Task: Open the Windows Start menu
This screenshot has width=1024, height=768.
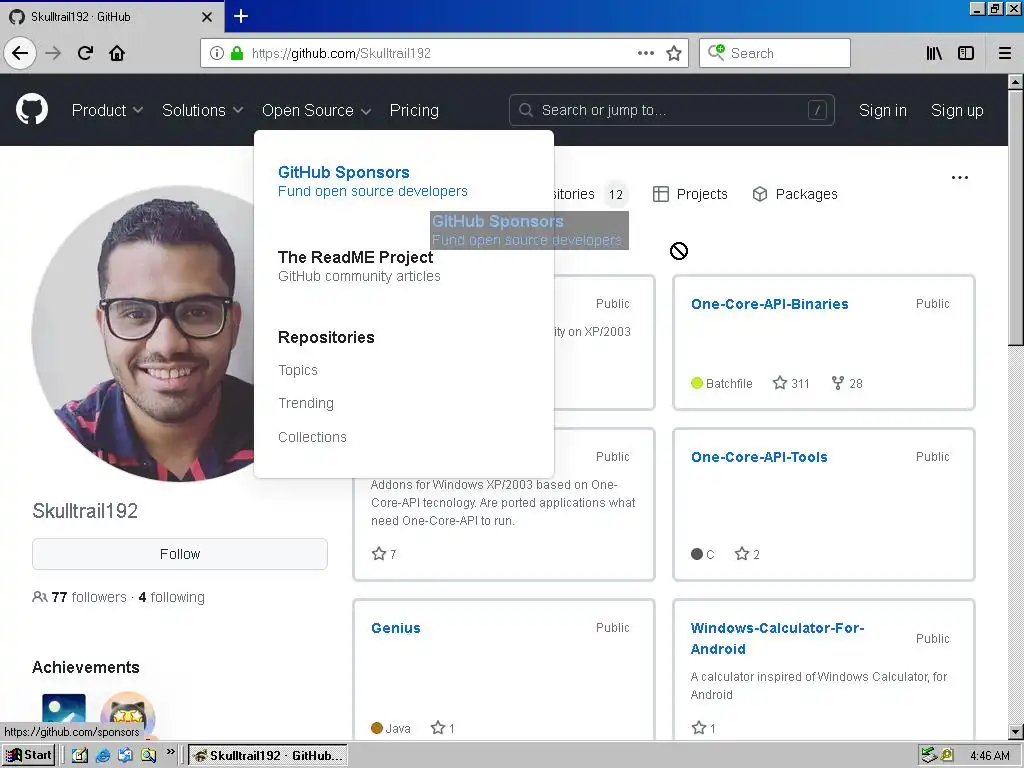Action: point(29,756)
